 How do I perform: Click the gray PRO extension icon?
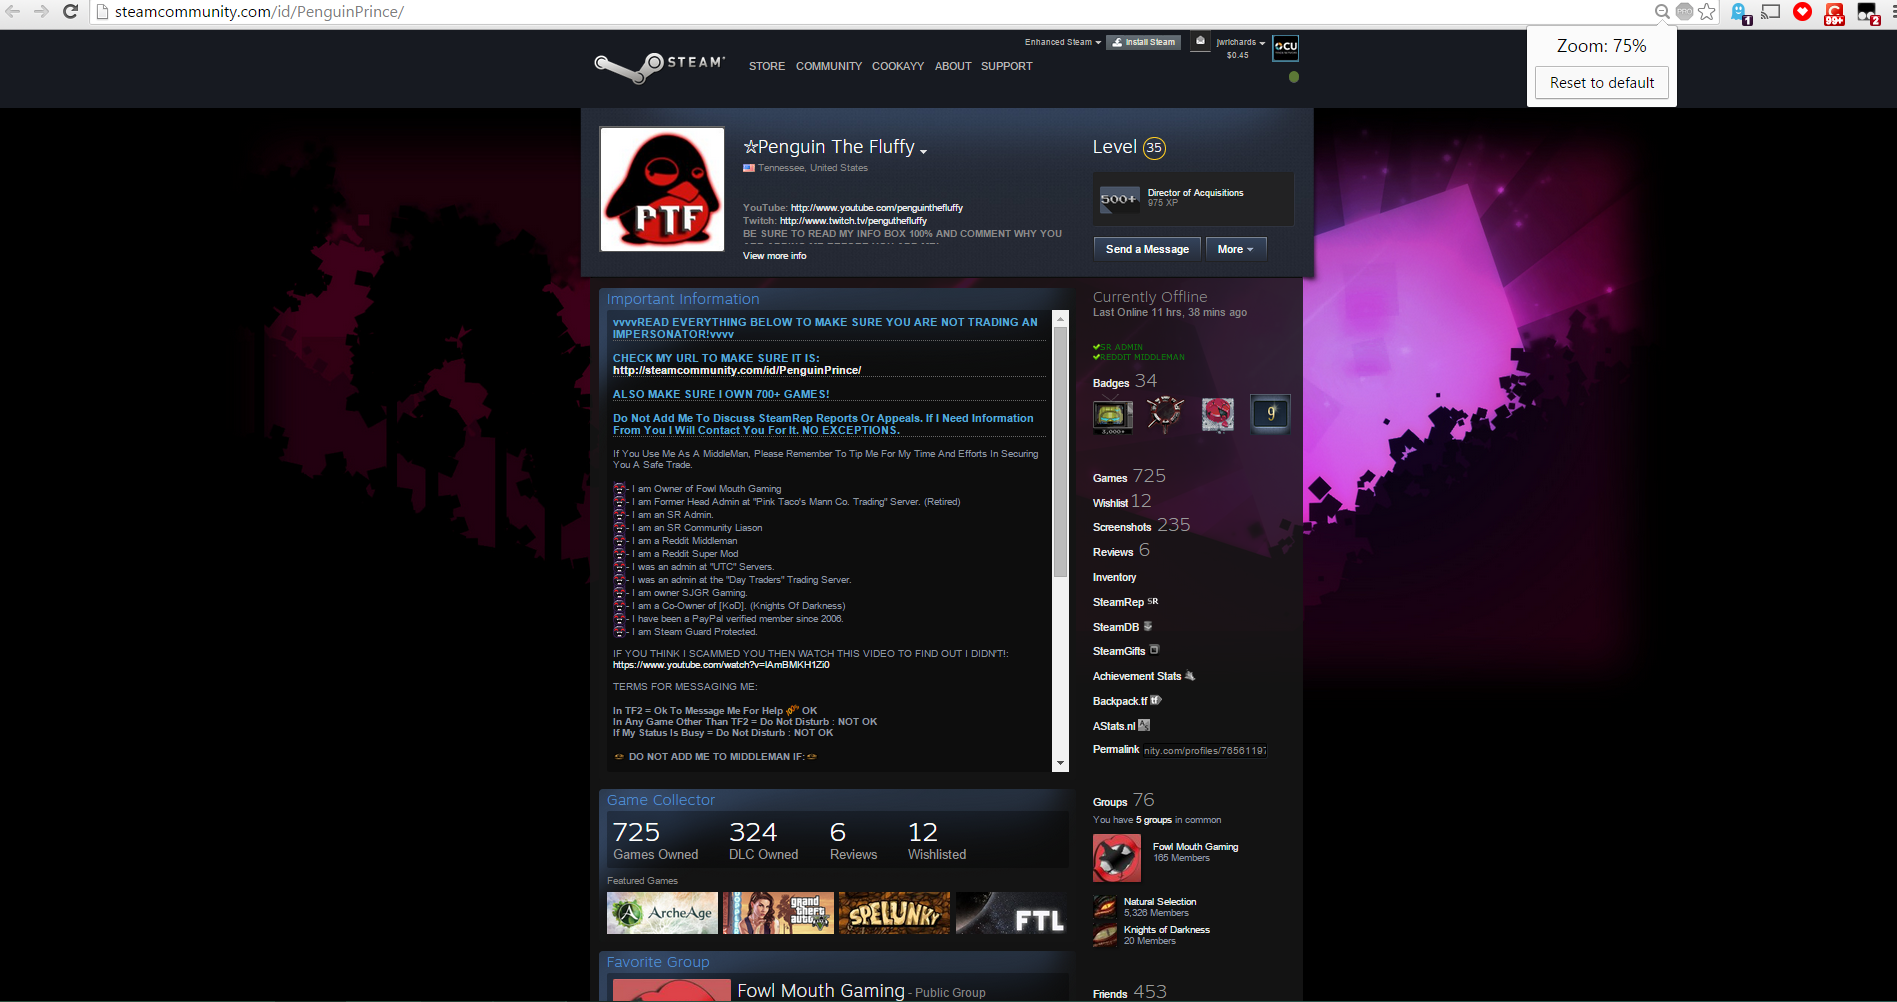1684,12
